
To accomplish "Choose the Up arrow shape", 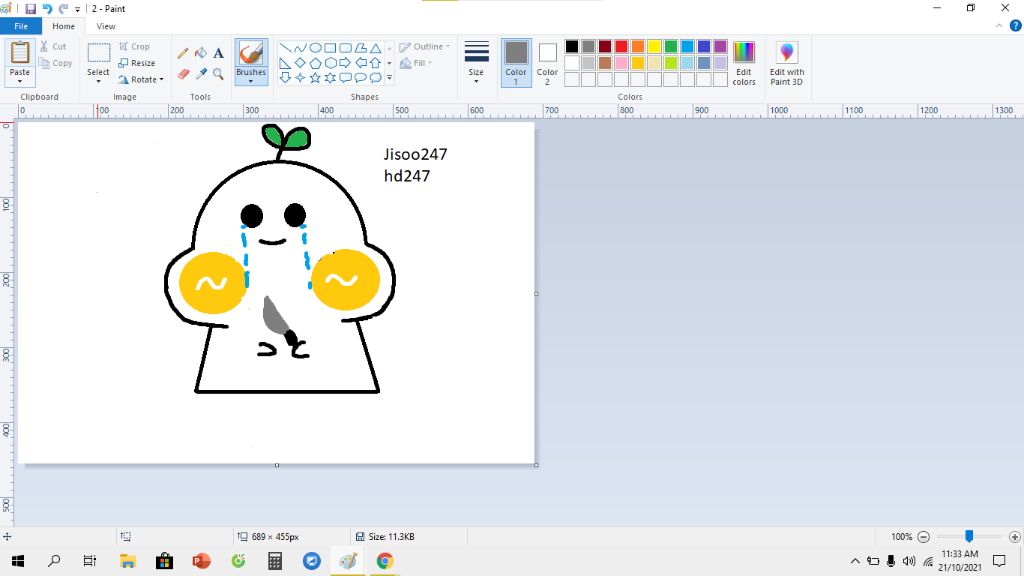I will click(x=376, y=63).
